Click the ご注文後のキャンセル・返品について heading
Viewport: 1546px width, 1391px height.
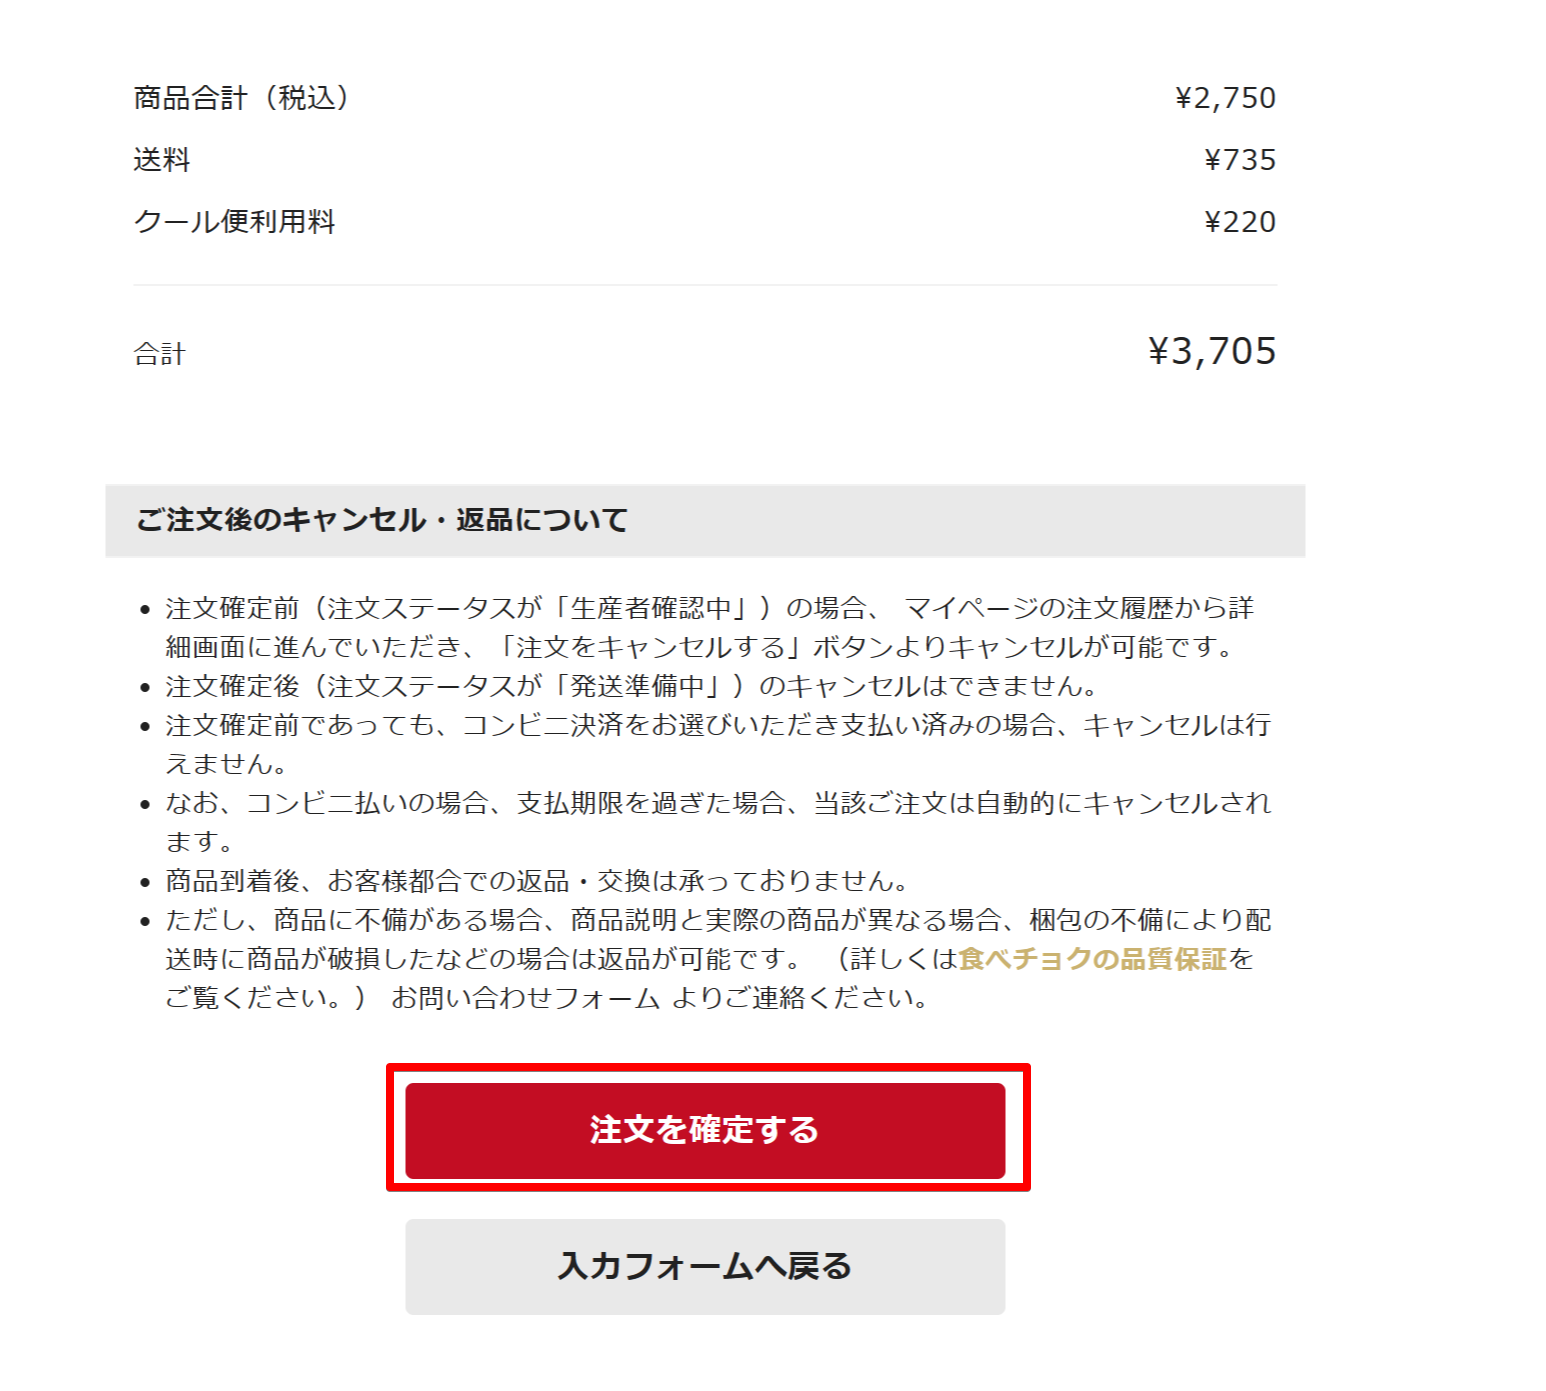pos(381,520)
